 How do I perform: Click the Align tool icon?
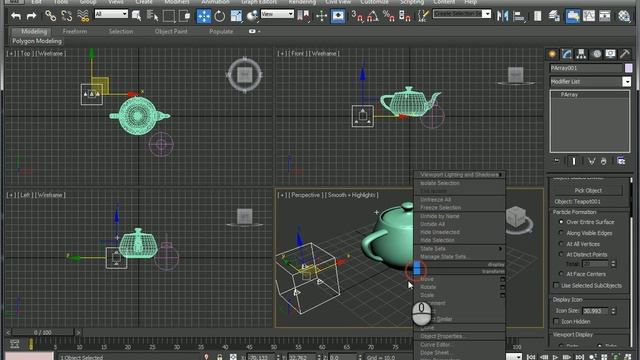pyautogui.click(x=519, y=16)
